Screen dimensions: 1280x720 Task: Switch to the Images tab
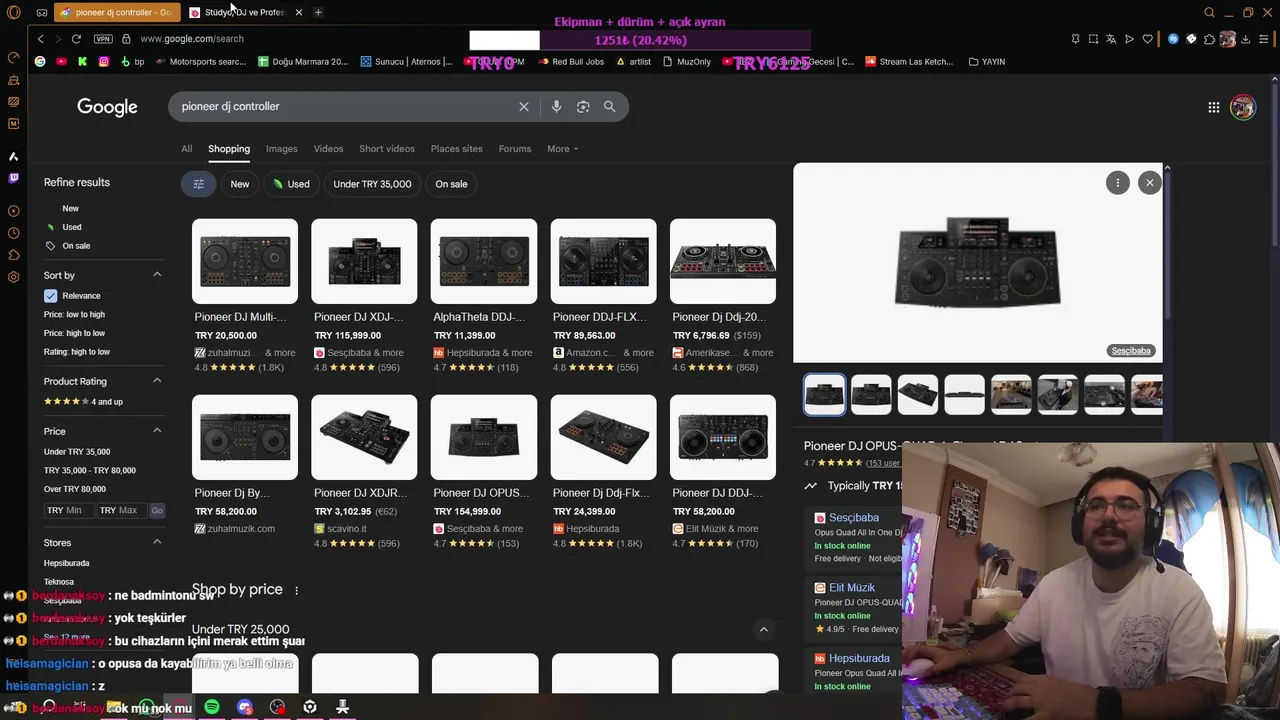pyautogui.click(x=282, y=149)
